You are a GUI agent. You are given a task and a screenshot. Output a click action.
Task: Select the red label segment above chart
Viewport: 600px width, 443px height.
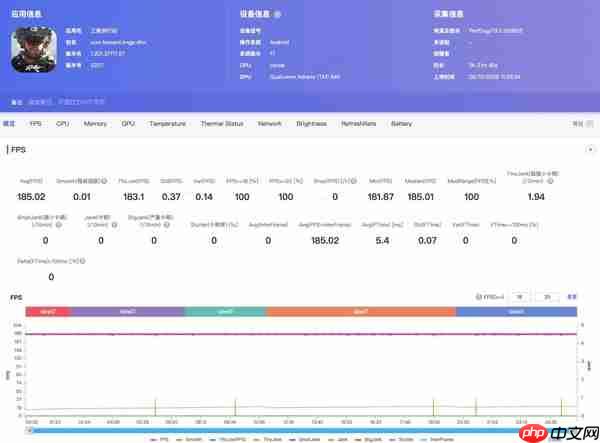(48, 312)
